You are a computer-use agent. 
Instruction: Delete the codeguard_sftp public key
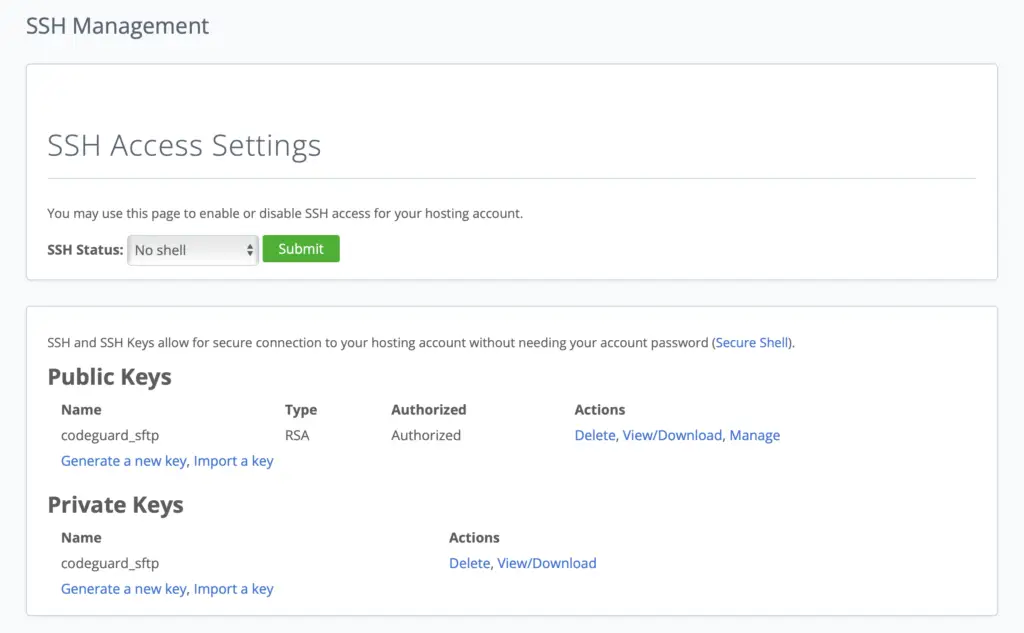(x=595, y=435)
